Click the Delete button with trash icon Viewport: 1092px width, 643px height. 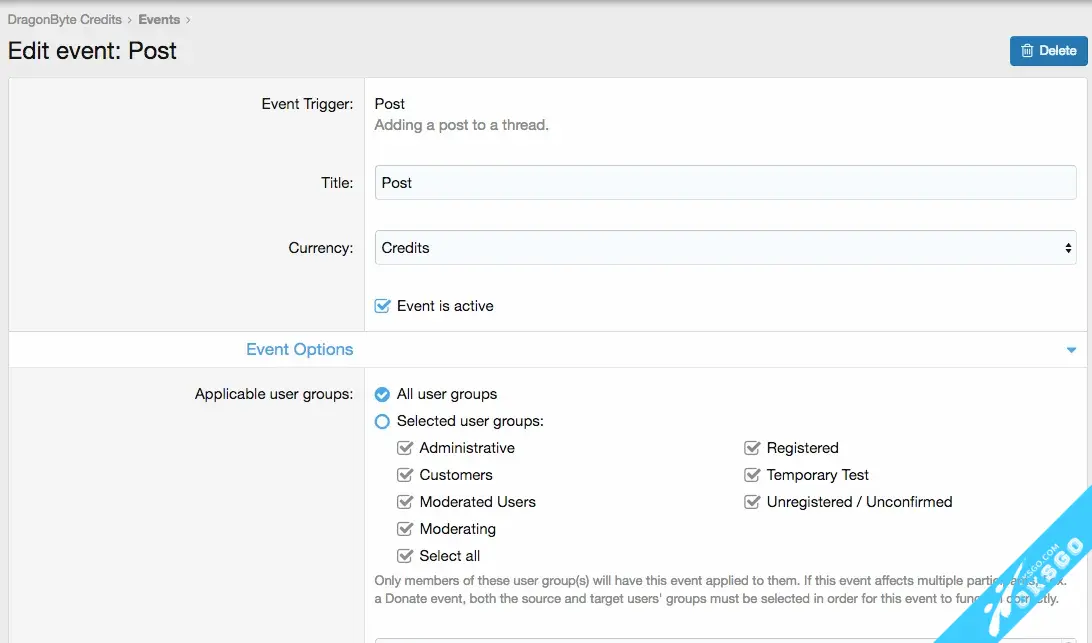1048,51
